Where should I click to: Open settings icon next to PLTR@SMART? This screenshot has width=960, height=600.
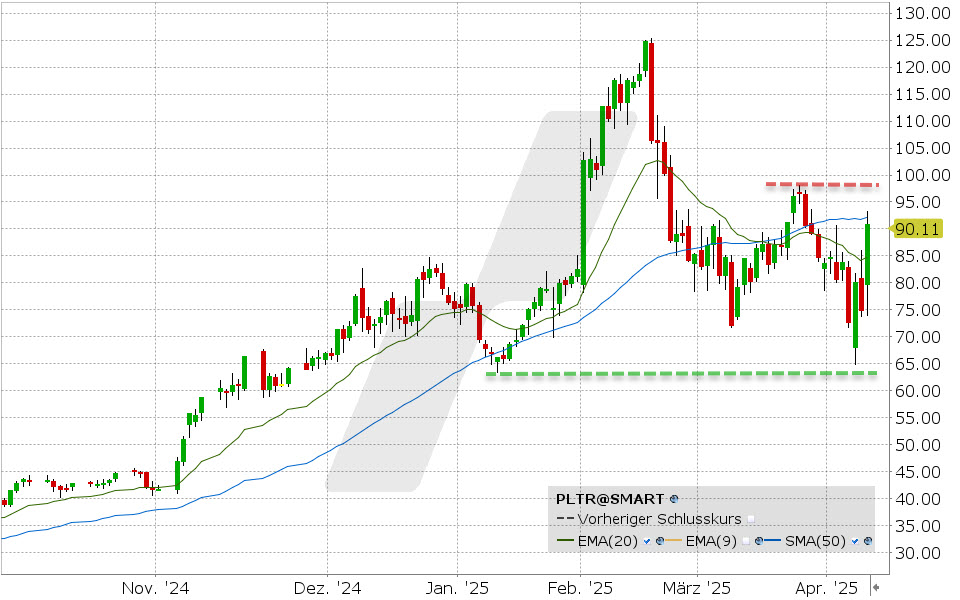point(674,499)
